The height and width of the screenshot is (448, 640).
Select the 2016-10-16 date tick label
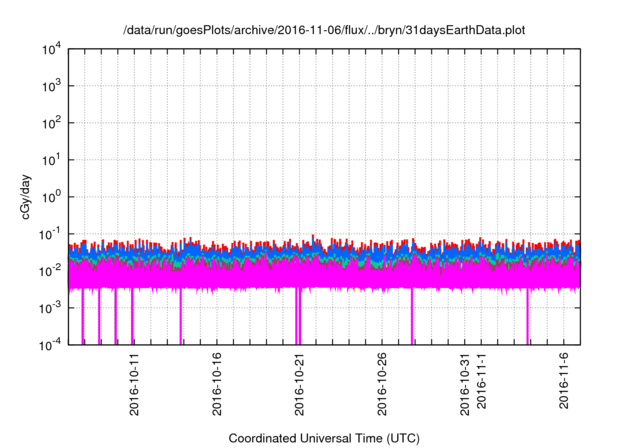click(x=217, y=384)
